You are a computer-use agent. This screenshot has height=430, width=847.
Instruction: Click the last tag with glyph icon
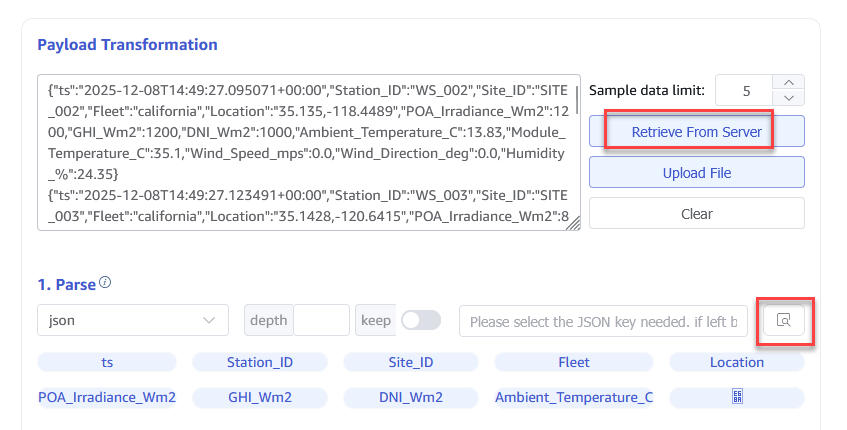coord(736,397)
